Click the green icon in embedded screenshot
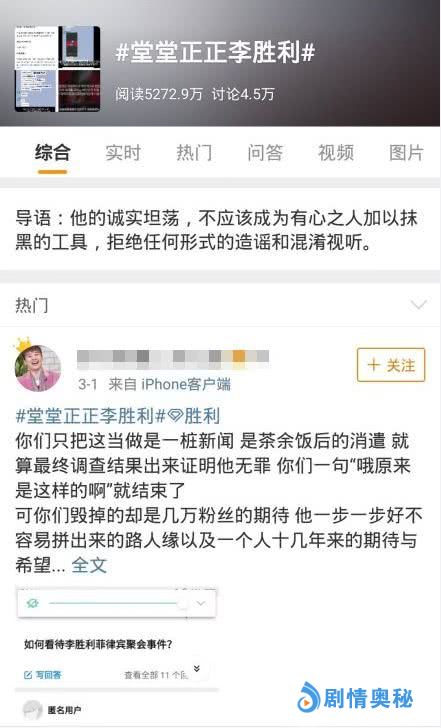The height and width of the screenshot is (728, 441). pyautogui.click(x=32, y=603)
